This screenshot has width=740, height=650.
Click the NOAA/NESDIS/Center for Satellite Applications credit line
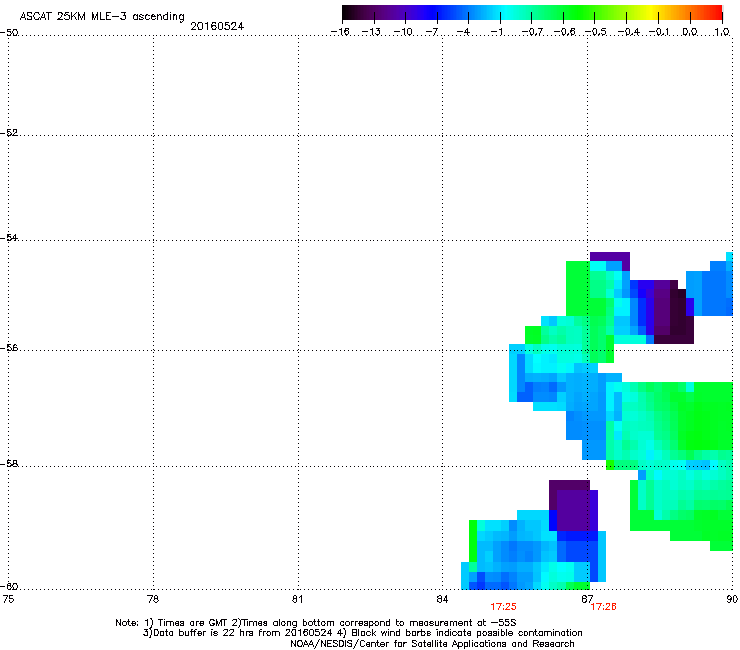(x=432, y=644)
